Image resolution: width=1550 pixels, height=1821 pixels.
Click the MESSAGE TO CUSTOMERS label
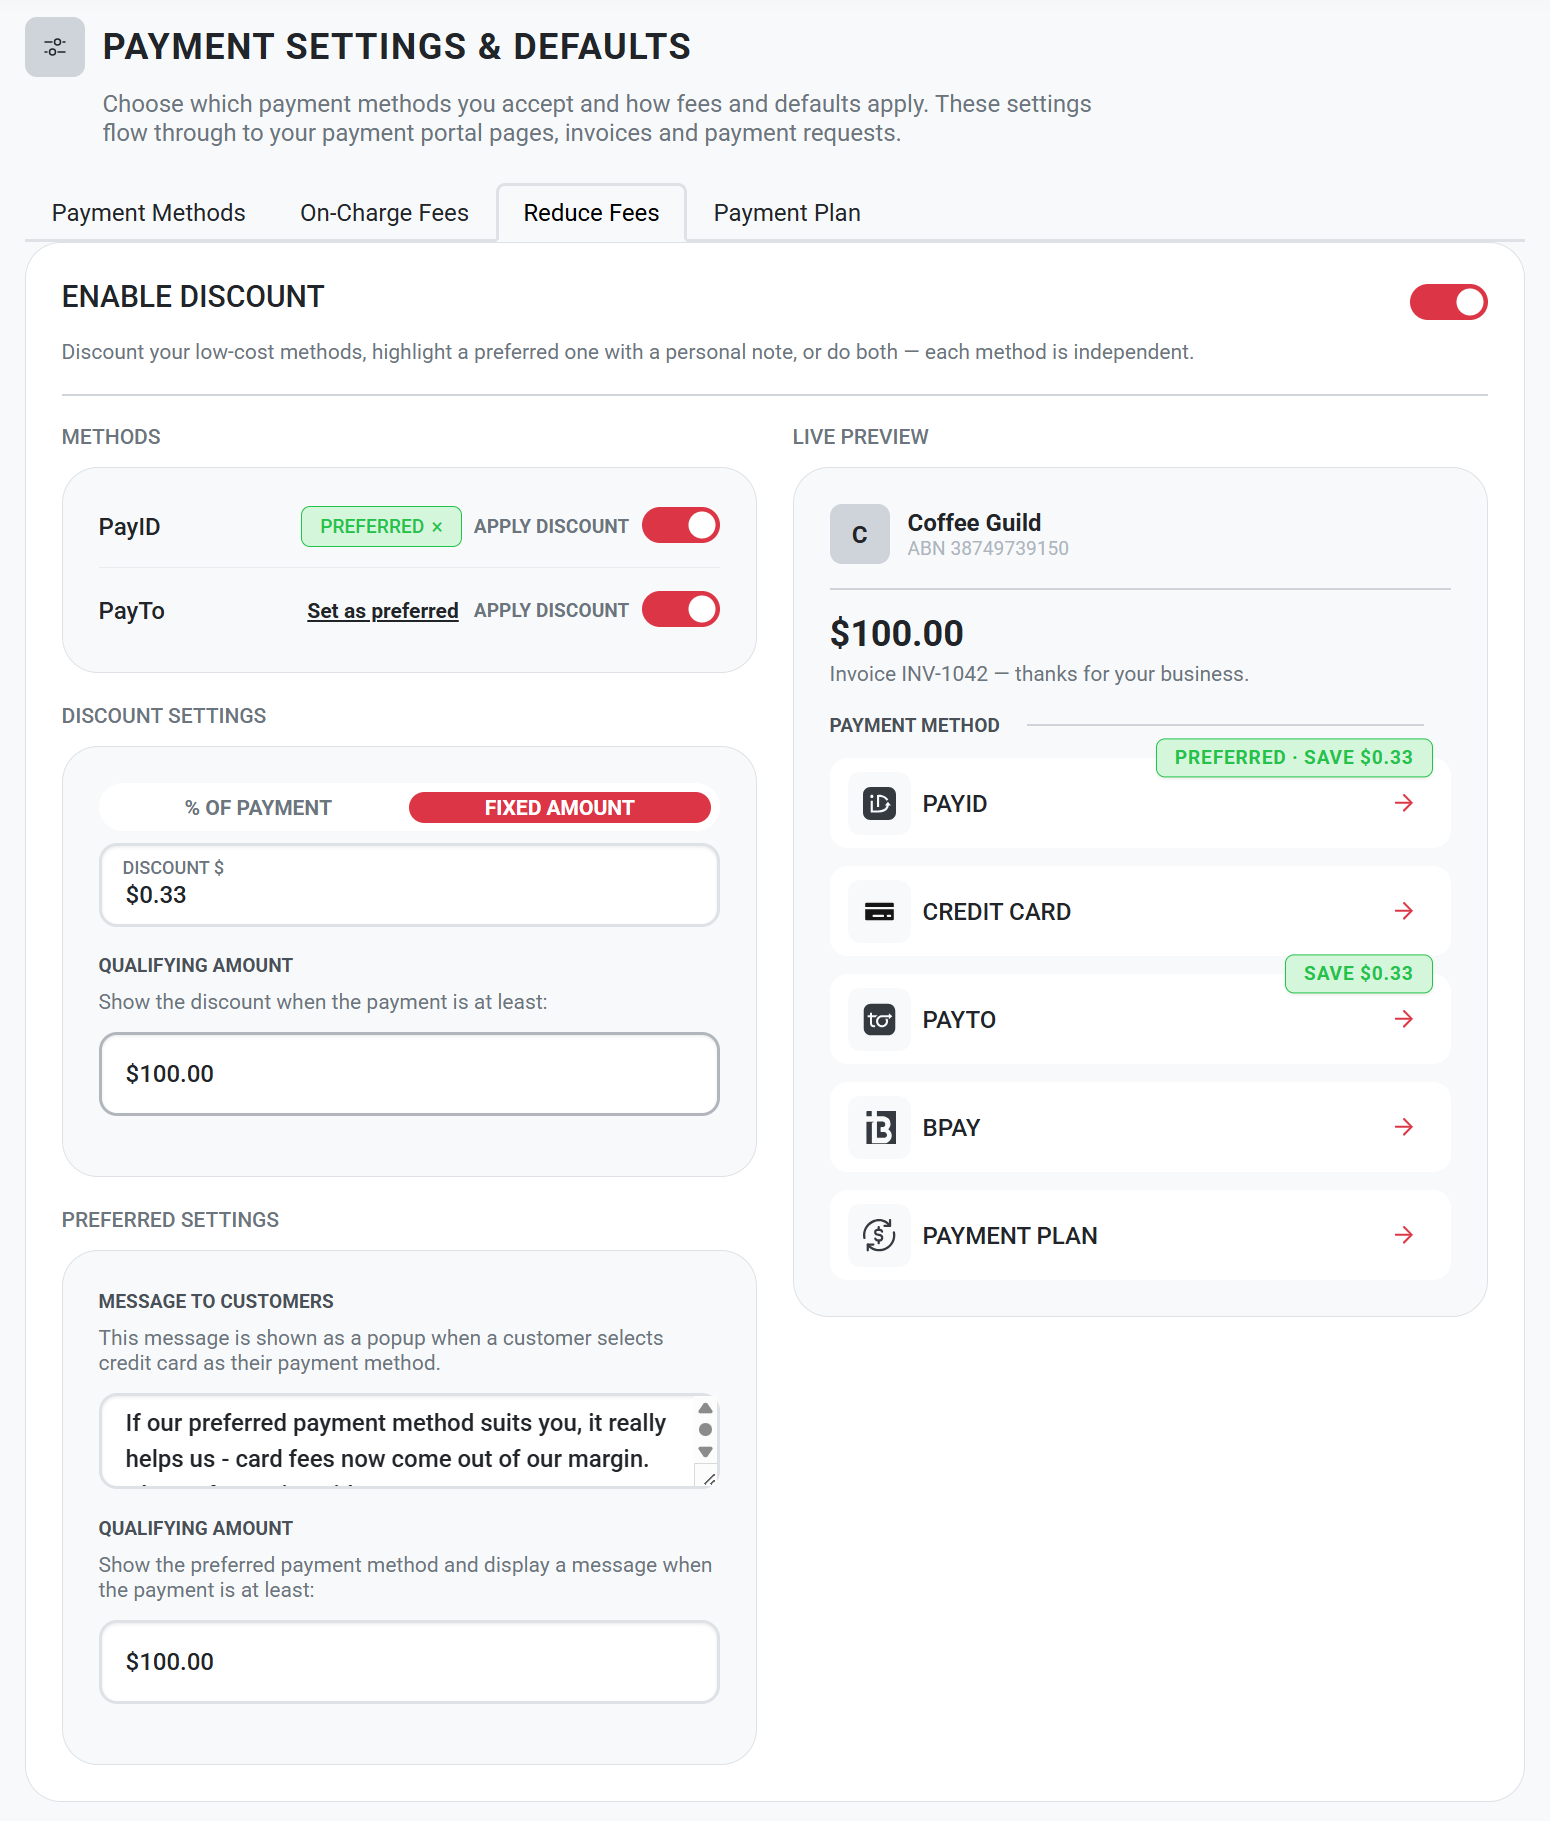pos(216,1302)
